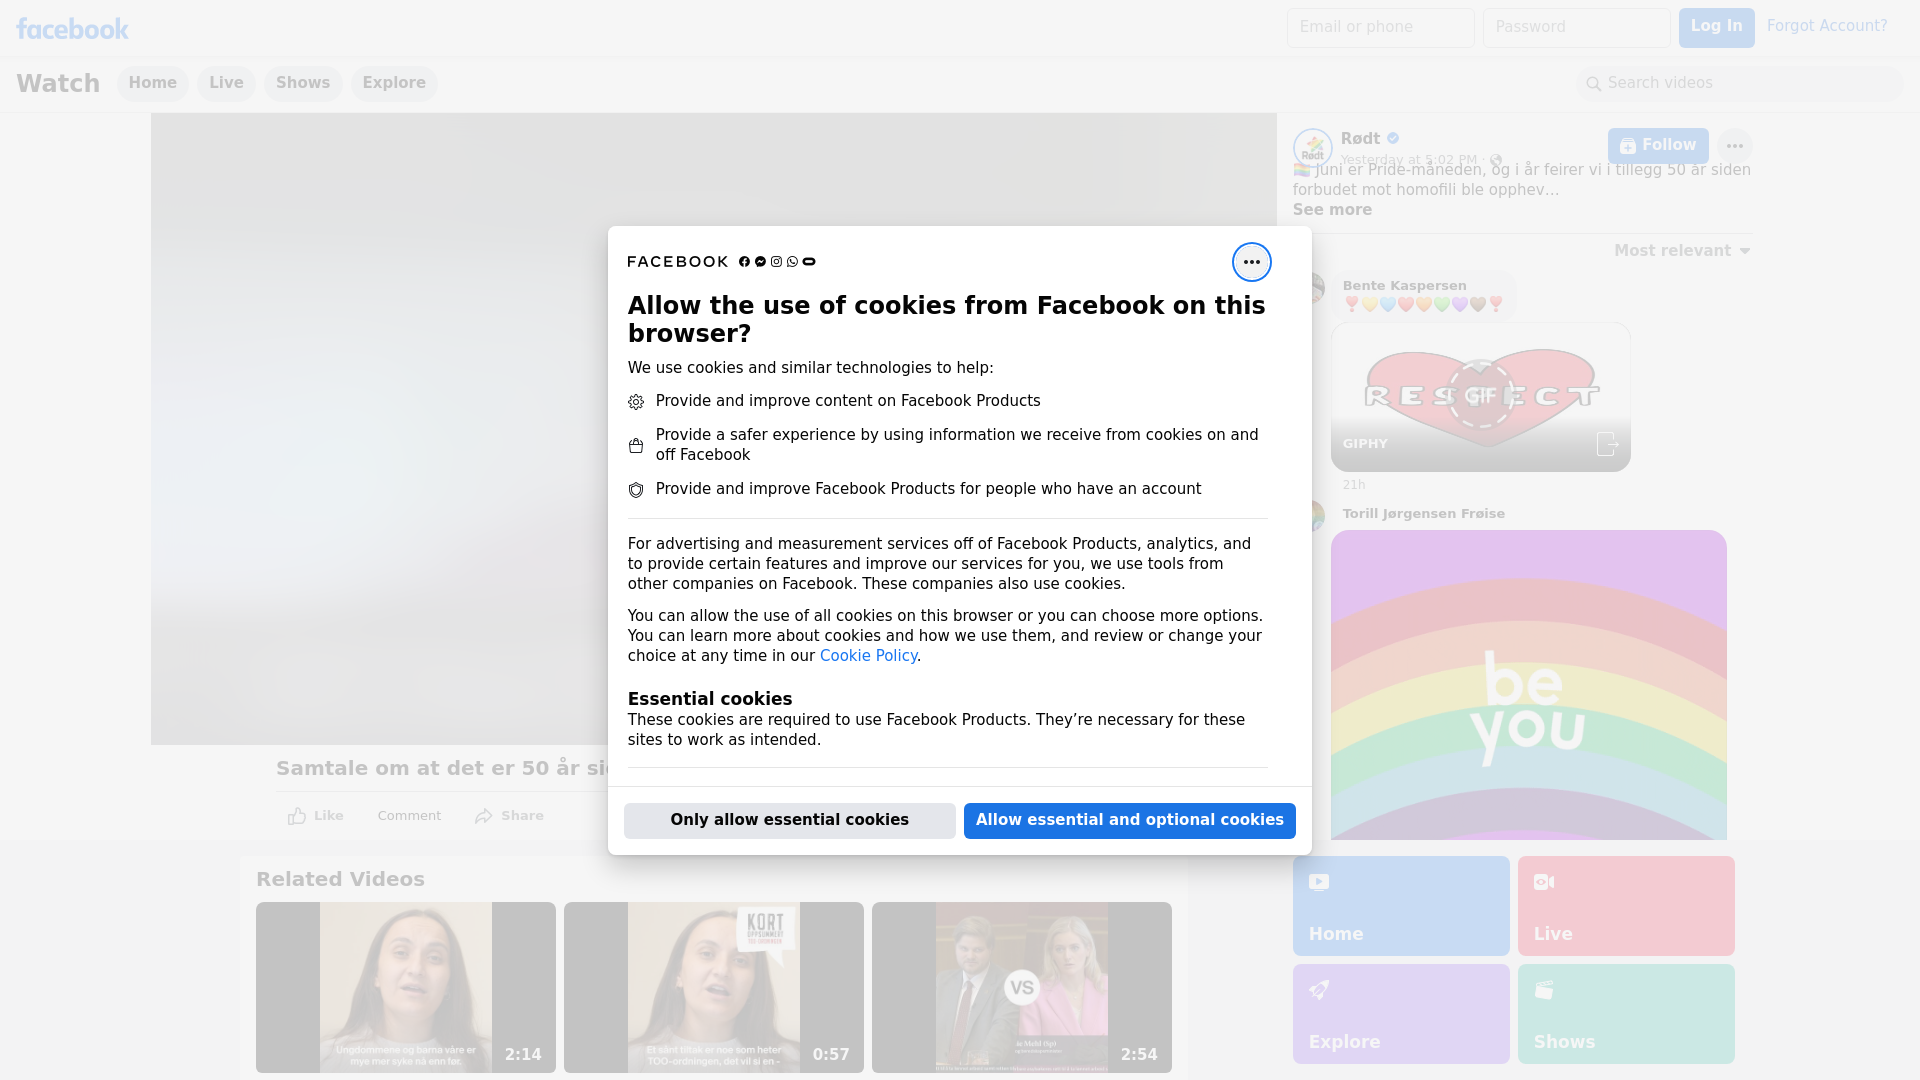Screen dimensions: 1920x1080
Task: Open the Home video tile in sidebar
Action: [1400, 905]
